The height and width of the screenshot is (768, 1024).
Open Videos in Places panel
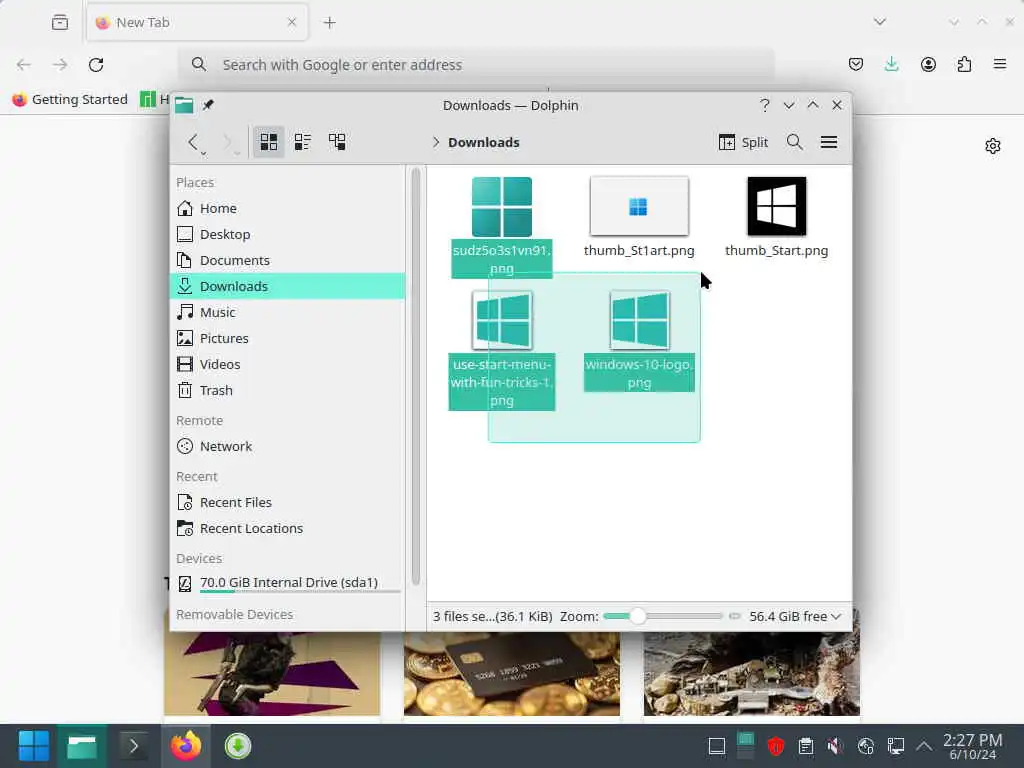(x=288, y=364)
